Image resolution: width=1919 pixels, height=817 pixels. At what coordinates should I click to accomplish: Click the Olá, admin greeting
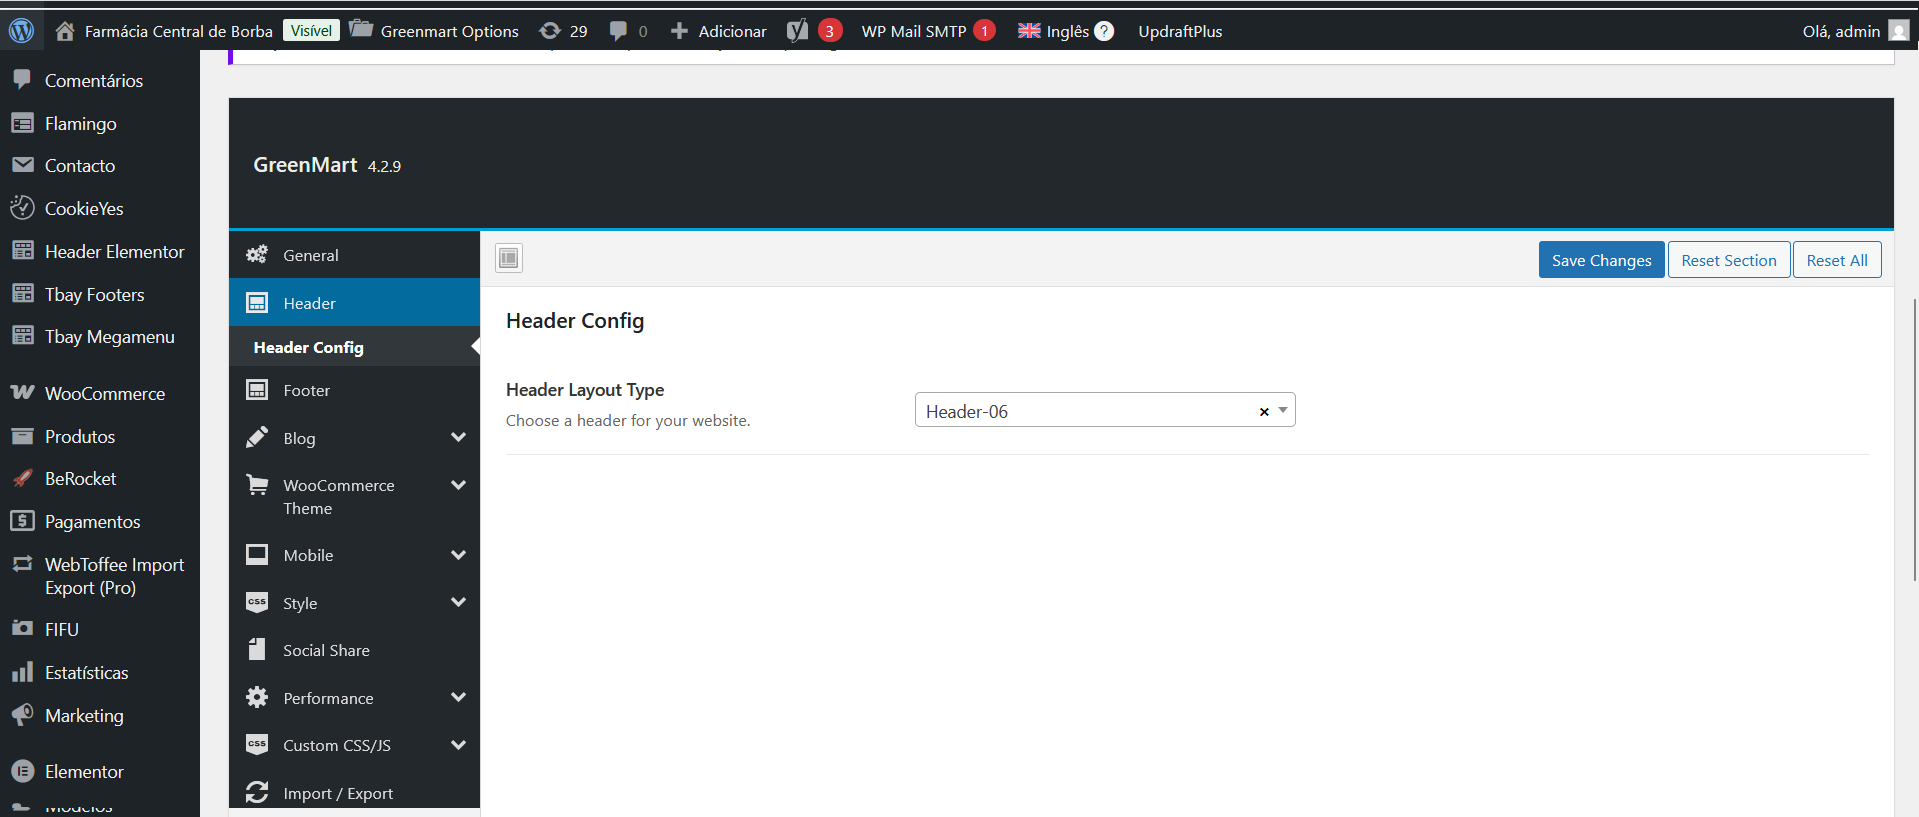(x=1841, y=31)
